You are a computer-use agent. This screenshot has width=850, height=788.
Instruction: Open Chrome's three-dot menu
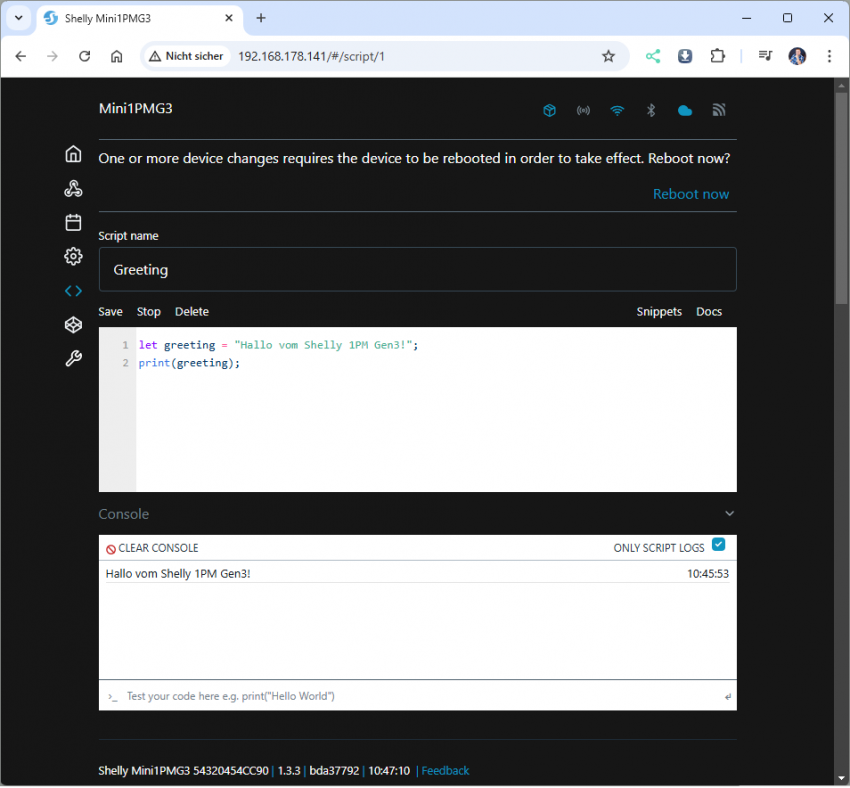click(x=829, y=56)
